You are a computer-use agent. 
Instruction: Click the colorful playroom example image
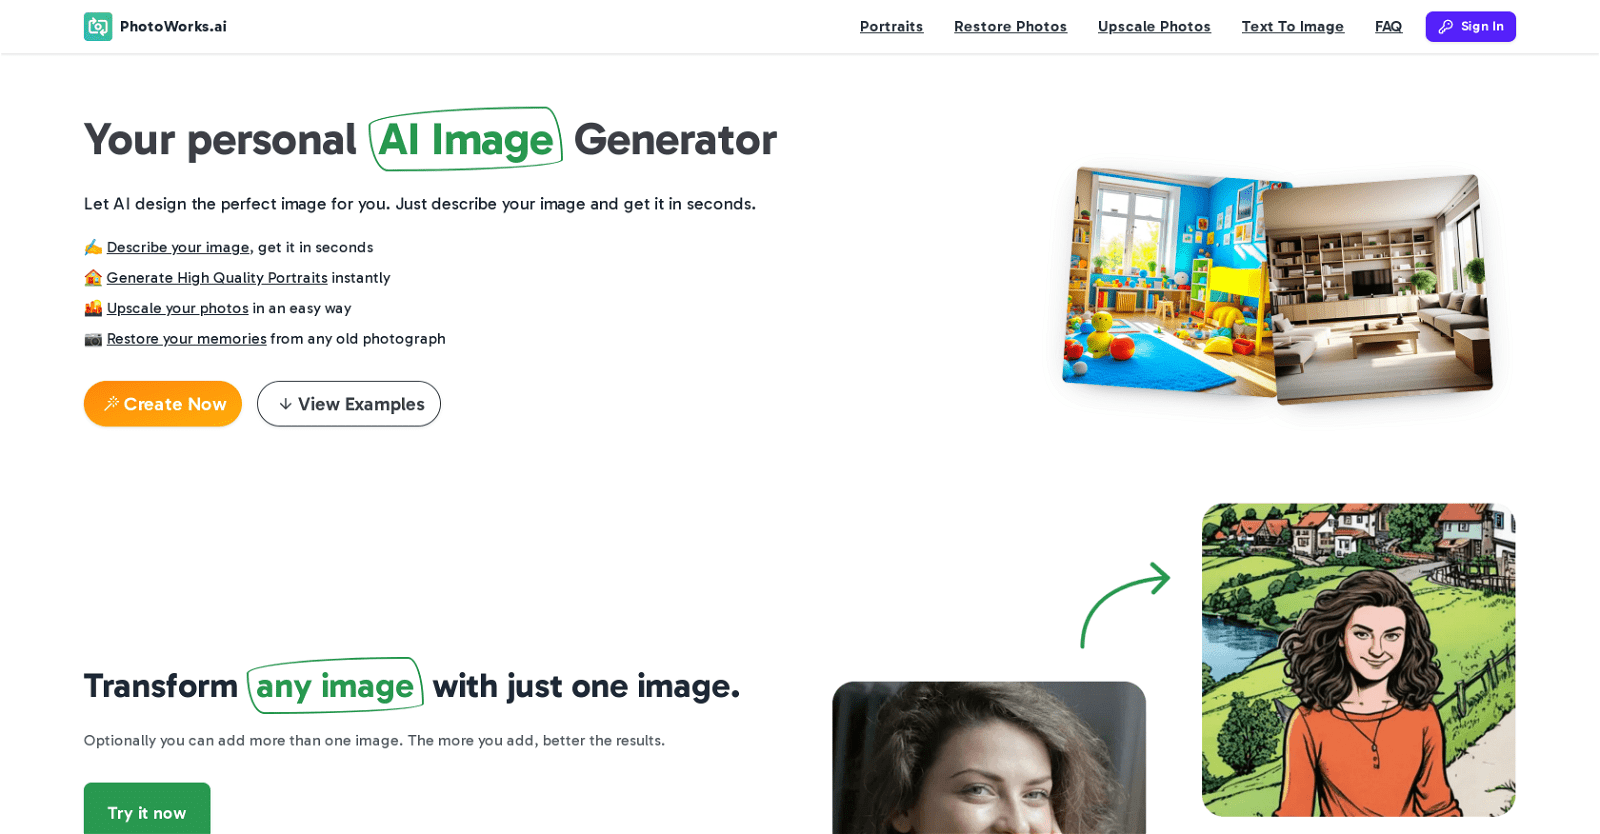tap(1168, 282)
